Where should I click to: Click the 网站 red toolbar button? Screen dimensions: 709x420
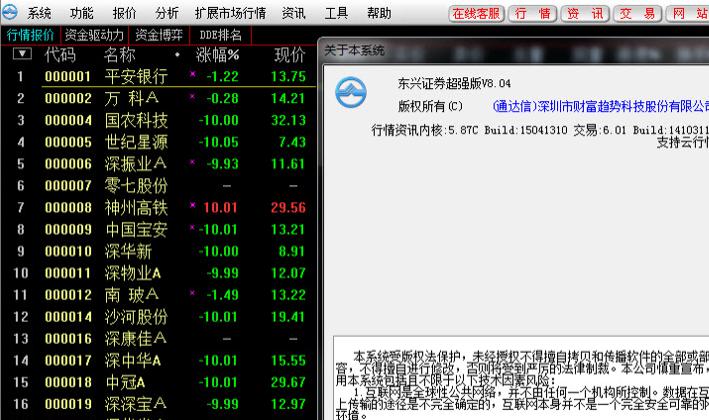pos(688,14)
